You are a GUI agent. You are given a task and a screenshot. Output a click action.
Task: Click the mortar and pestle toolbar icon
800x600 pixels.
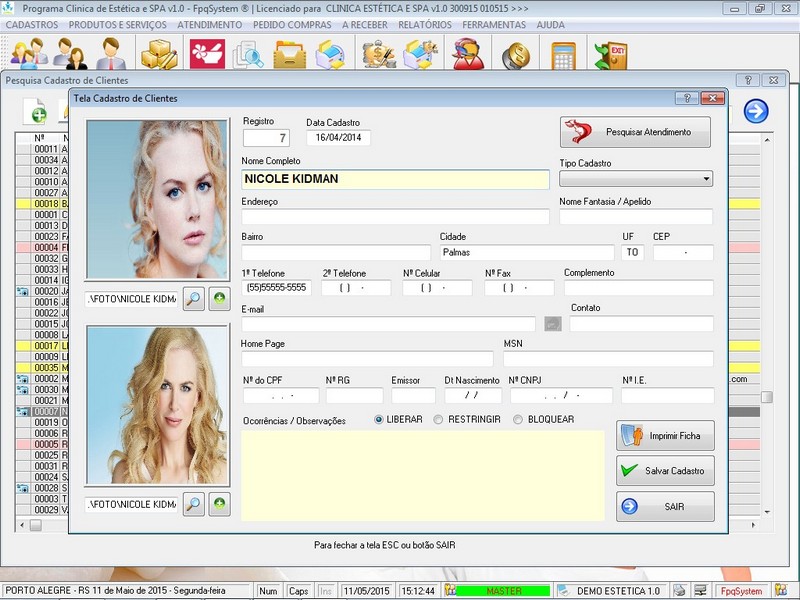coord(207,53)
